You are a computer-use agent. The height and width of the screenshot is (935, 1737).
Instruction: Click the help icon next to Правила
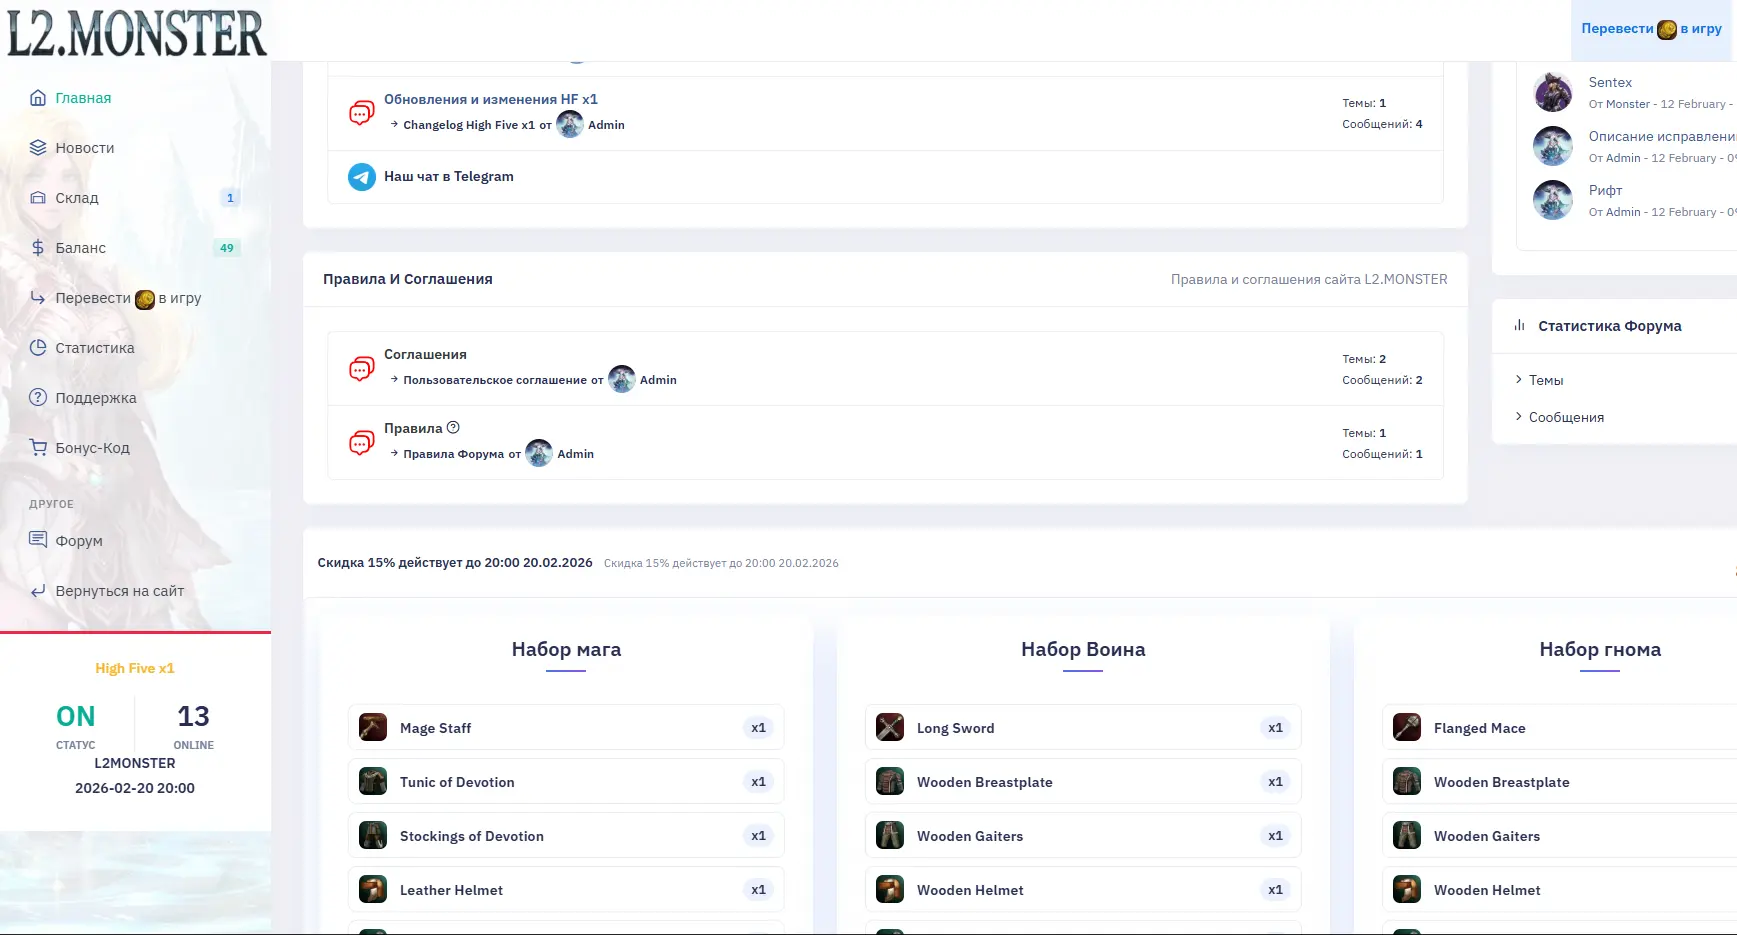pos(453,428)
